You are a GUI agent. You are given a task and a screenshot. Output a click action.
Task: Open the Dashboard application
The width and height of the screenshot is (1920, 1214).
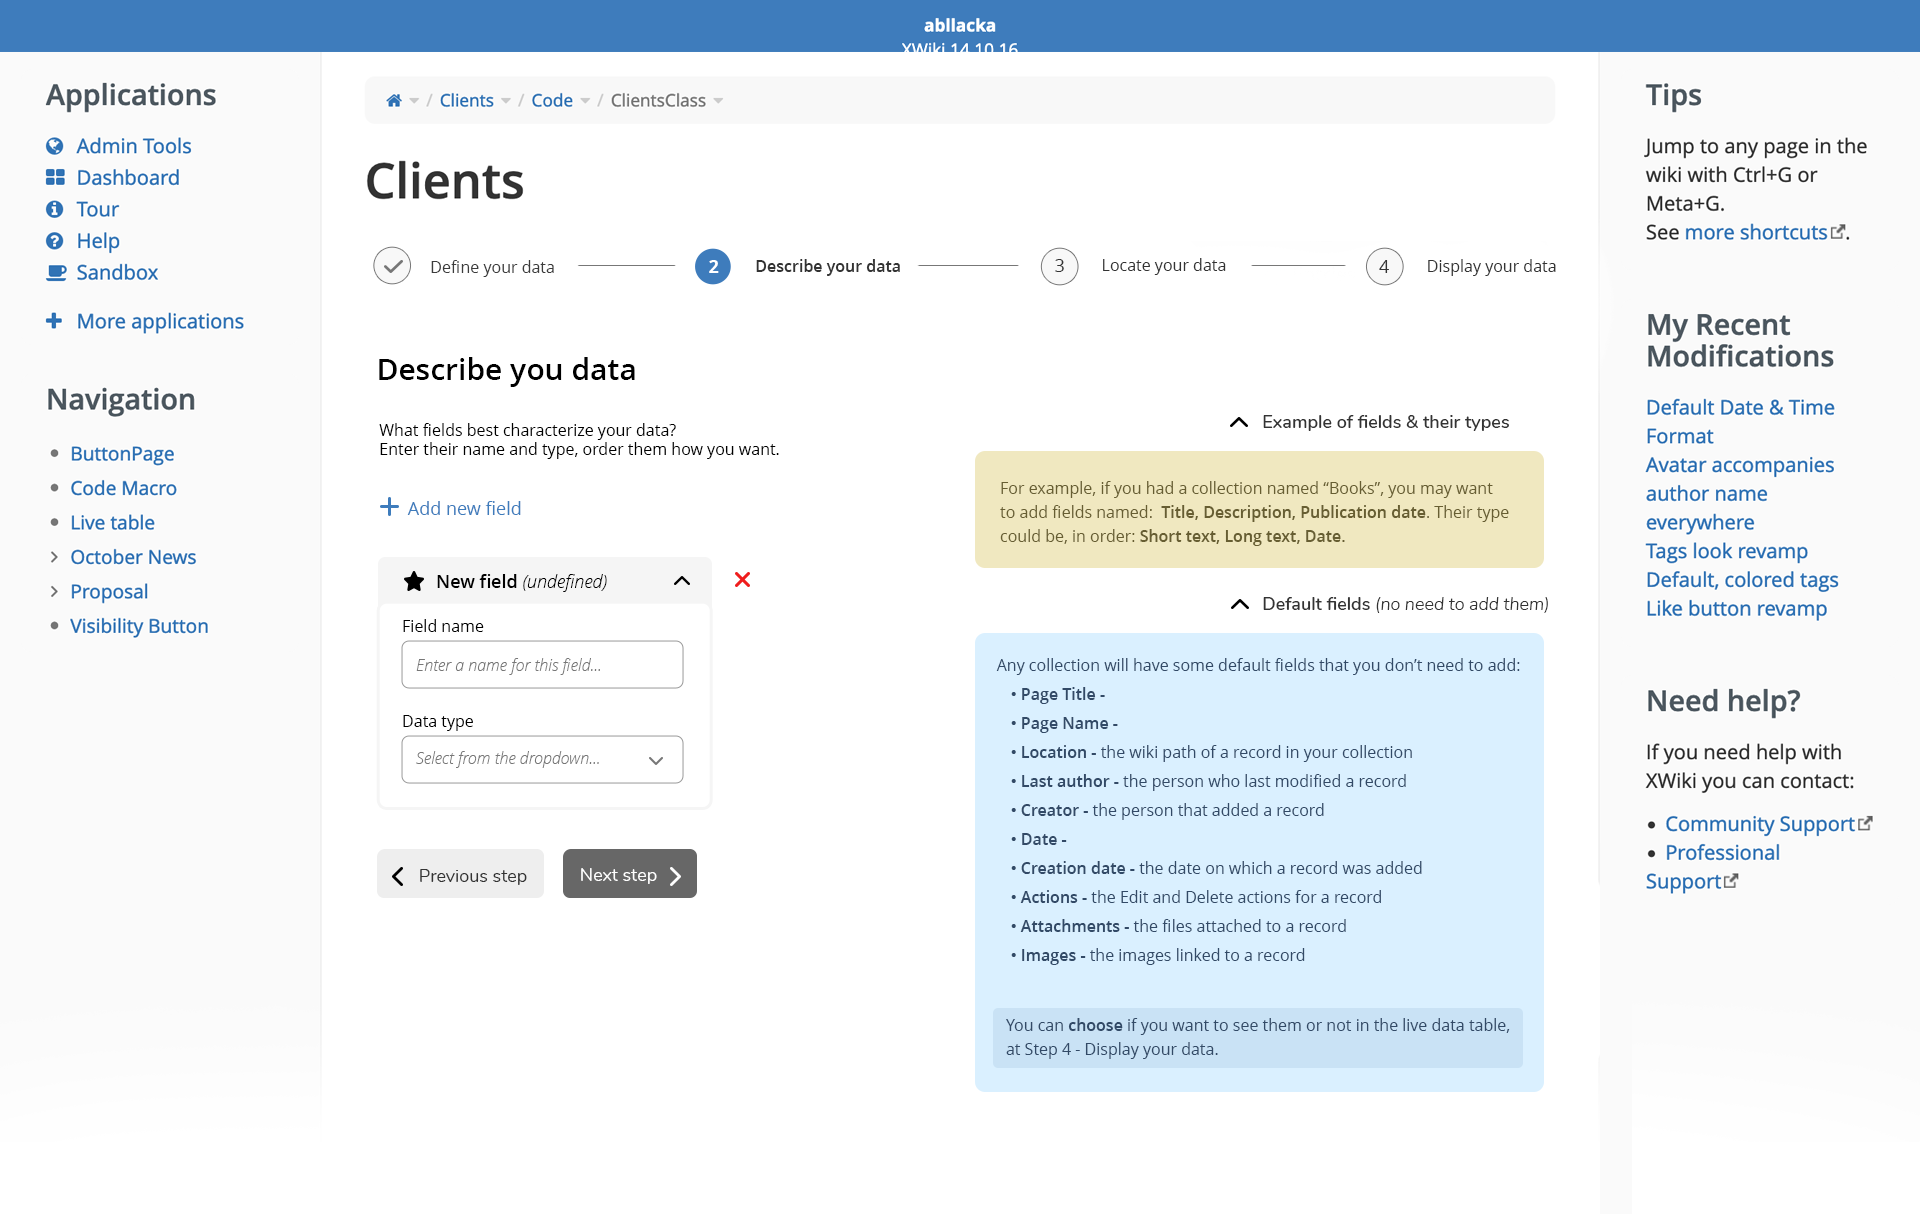tap(127, 178)
